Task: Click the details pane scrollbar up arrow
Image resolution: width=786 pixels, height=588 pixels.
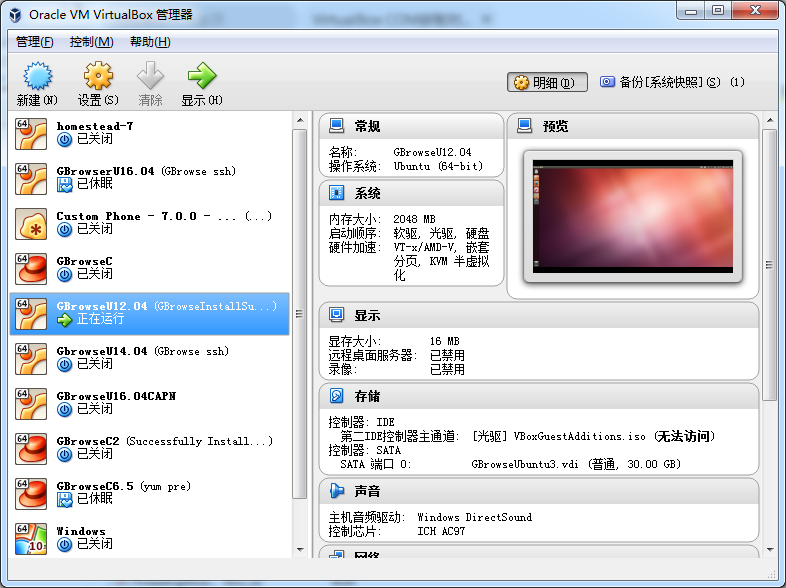Action: click(x=770, y=120)
